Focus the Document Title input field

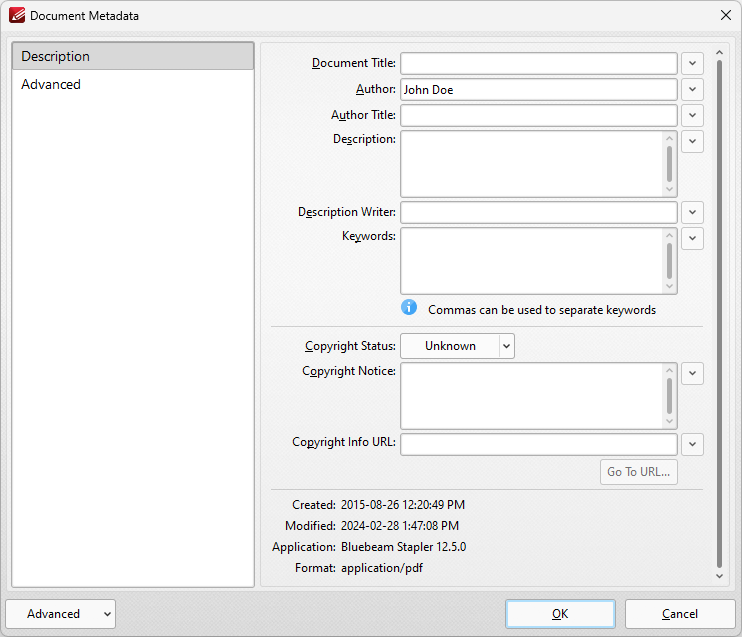click(x=539, y=63)
